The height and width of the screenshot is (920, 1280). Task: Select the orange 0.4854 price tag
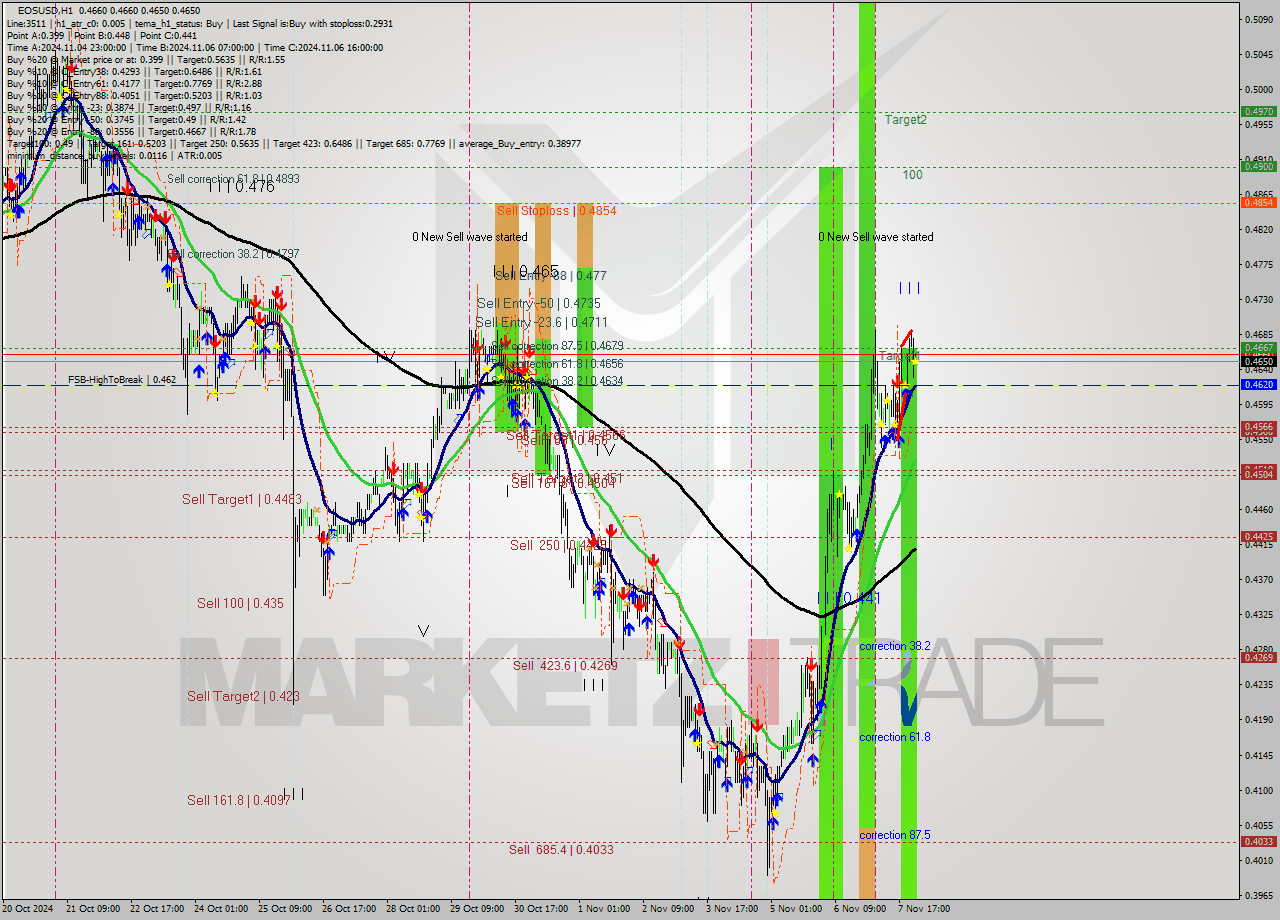click(1258, 203)
